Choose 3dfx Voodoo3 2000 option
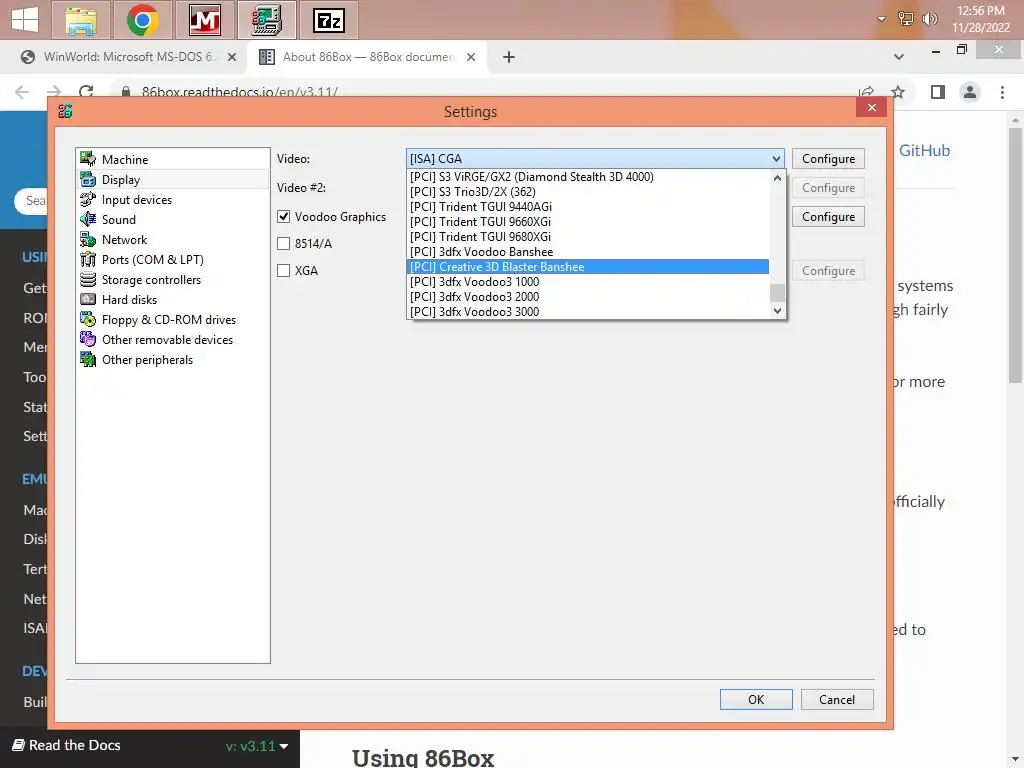This screenshot has height=768, width=1024. point(588,296)
